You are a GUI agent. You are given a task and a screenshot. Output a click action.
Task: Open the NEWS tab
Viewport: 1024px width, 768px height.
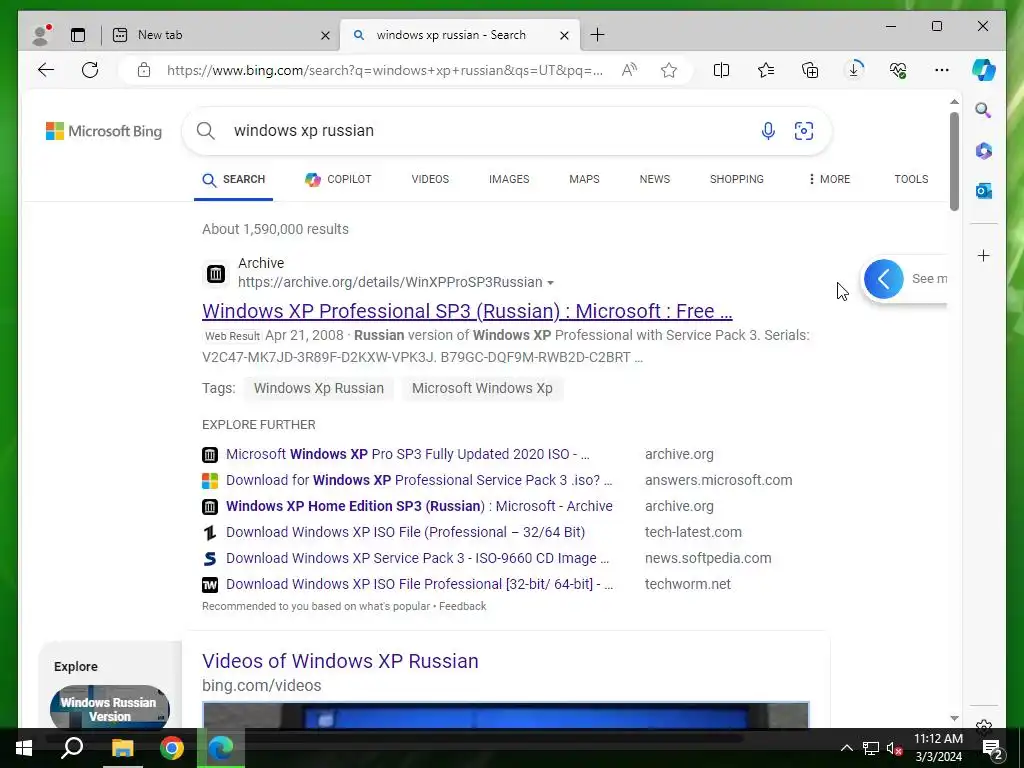click(655, 179)
